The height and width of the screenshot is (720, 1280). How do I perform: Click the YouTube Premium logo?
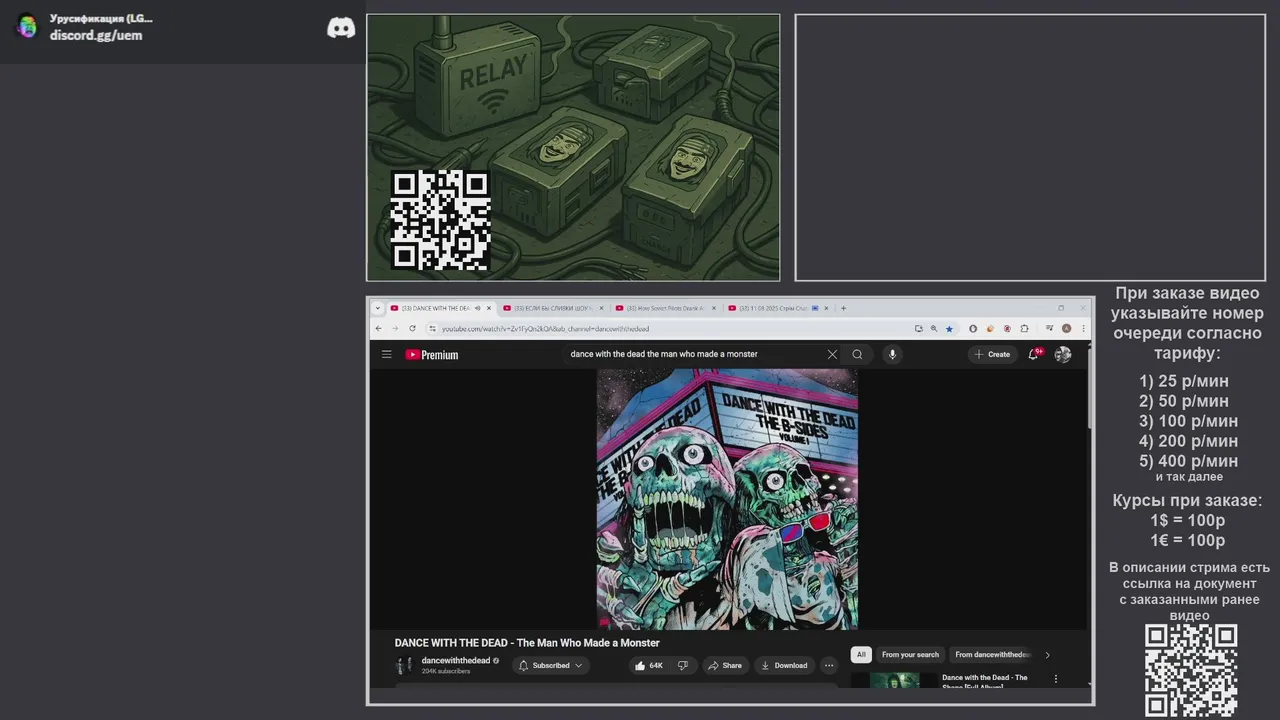click(432, 355)
